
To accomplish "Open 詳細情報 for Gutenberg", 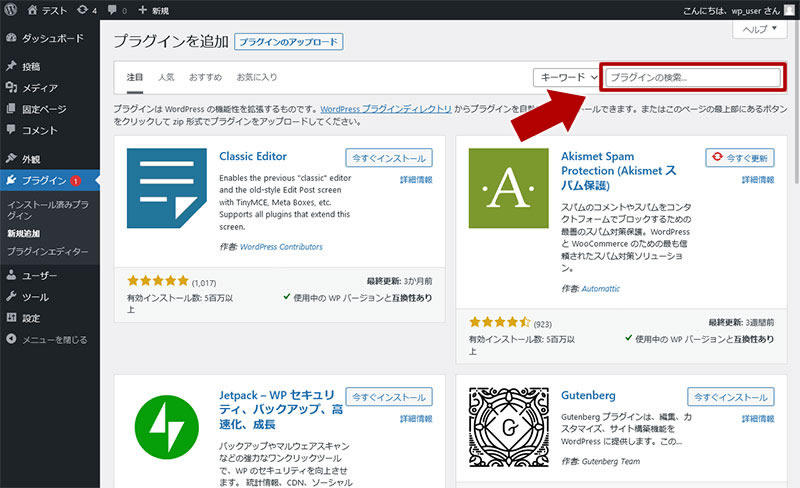I will click(758, 419).
